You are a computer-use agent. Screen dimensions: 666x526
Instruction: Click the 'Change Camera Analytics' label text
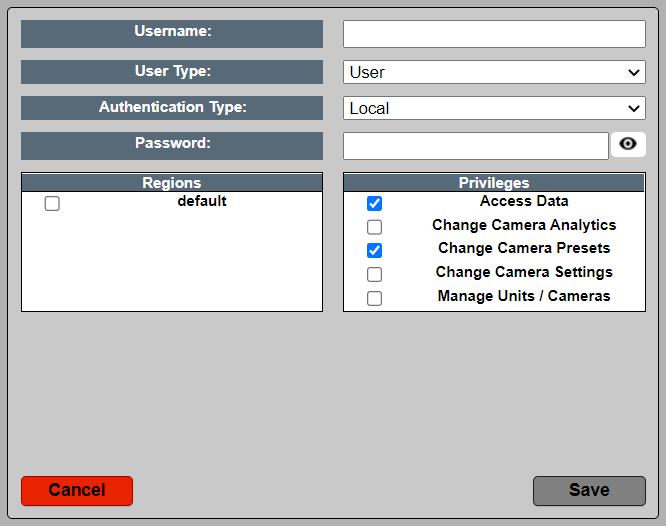pyautogui.click(x=524, y=225)
